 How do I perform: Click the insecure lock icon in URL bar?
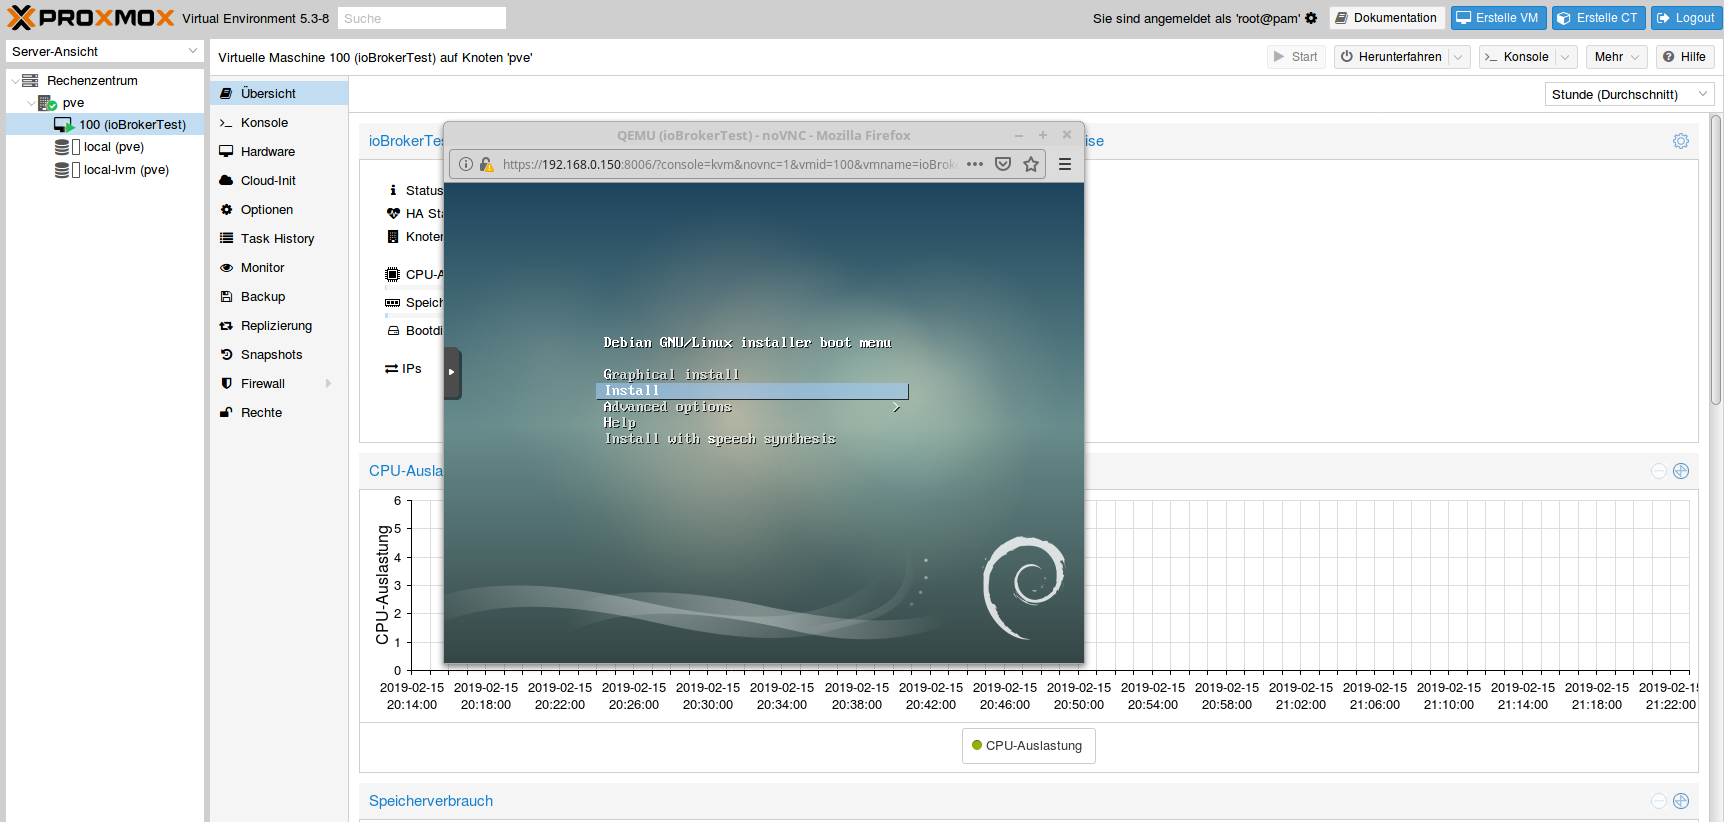pos(487,164)
